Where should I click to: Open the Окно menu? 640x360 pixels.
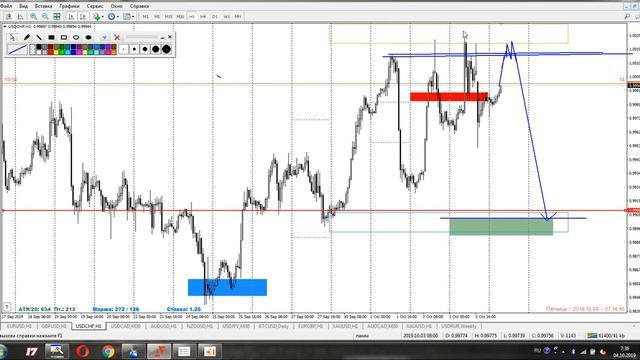coord(116,6)
